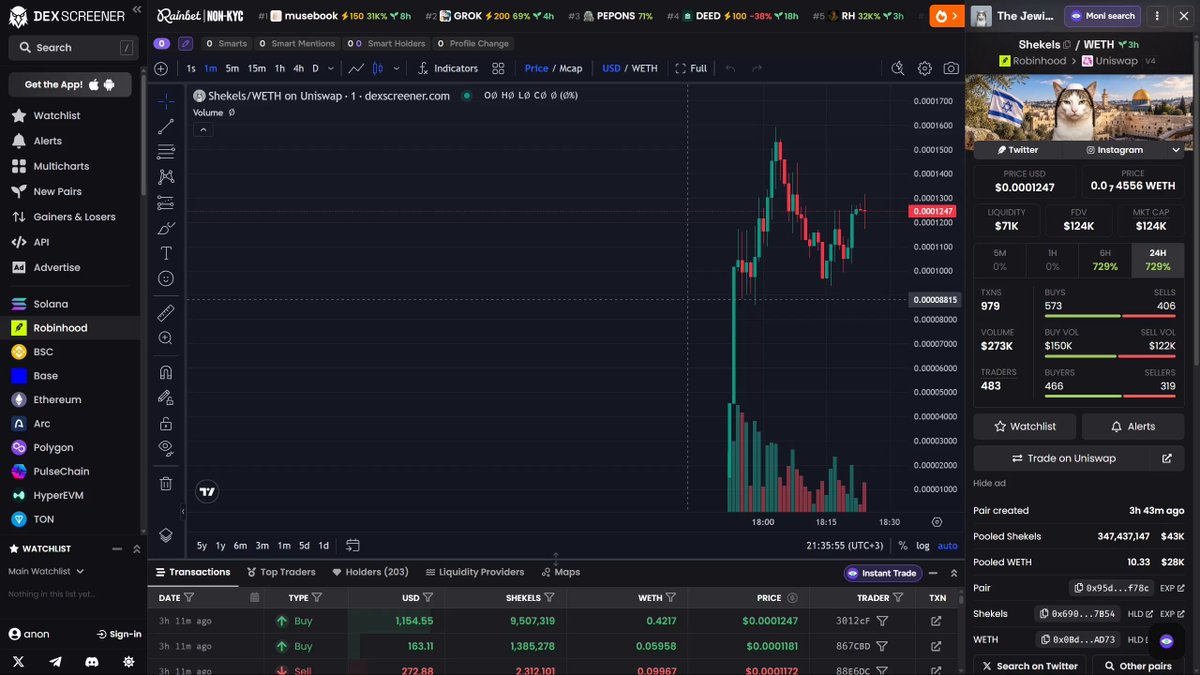The image size is (1200, 675).
Task: Select the ruler measure tool
Action: (166, 313)
